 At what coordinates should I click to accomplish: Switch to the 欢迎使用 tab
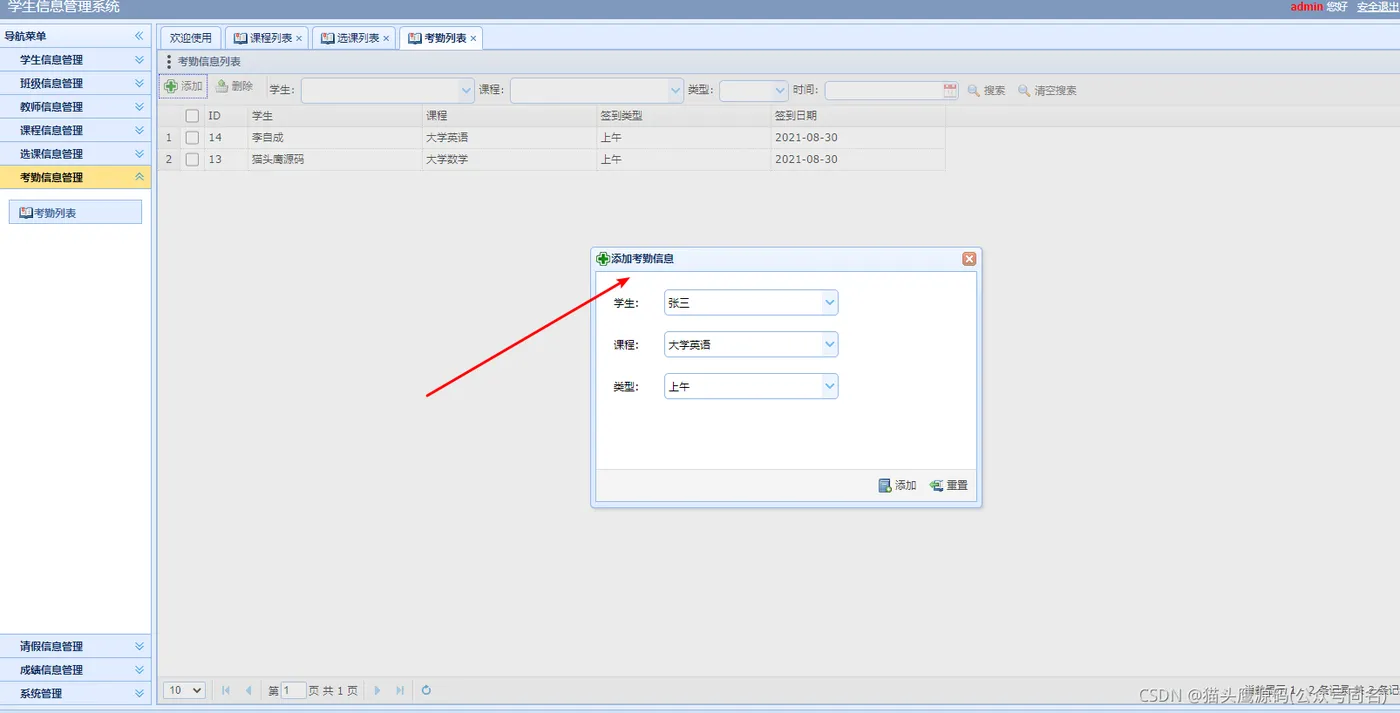190,38
